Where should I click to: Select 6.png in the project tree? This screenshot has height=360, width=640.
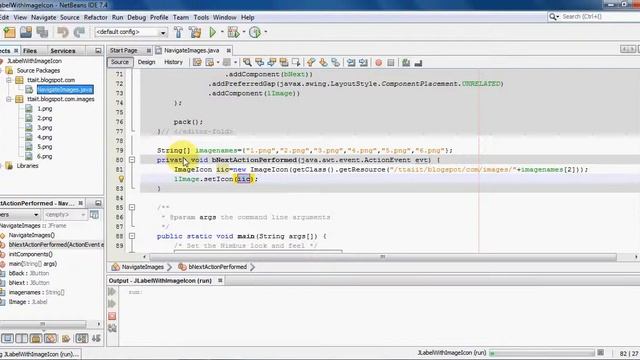[44, 156]
